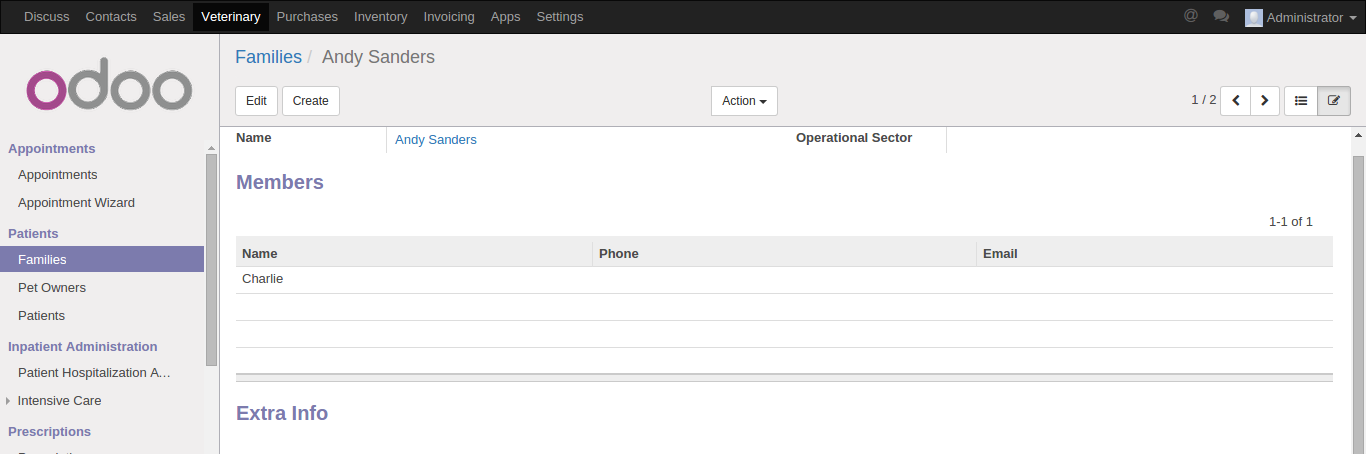The height and width of the screenshot is (454, 1366).
Task: Switch to list view icon
Action: pos(1301,101)
